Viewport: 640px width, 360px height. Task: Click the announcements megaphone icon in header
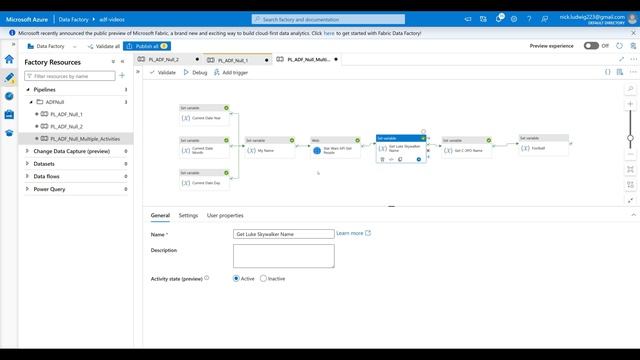pos(468,19)
